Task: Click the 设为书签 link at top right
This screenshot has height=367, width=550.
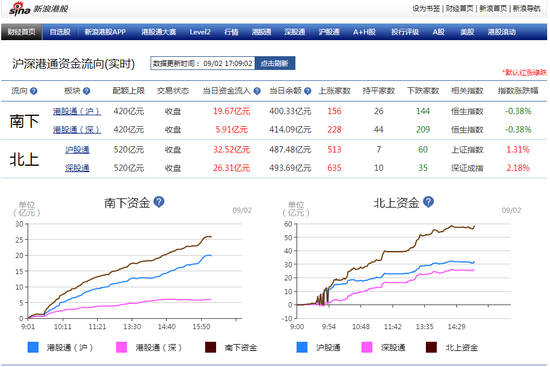Action: pos(426,8)
